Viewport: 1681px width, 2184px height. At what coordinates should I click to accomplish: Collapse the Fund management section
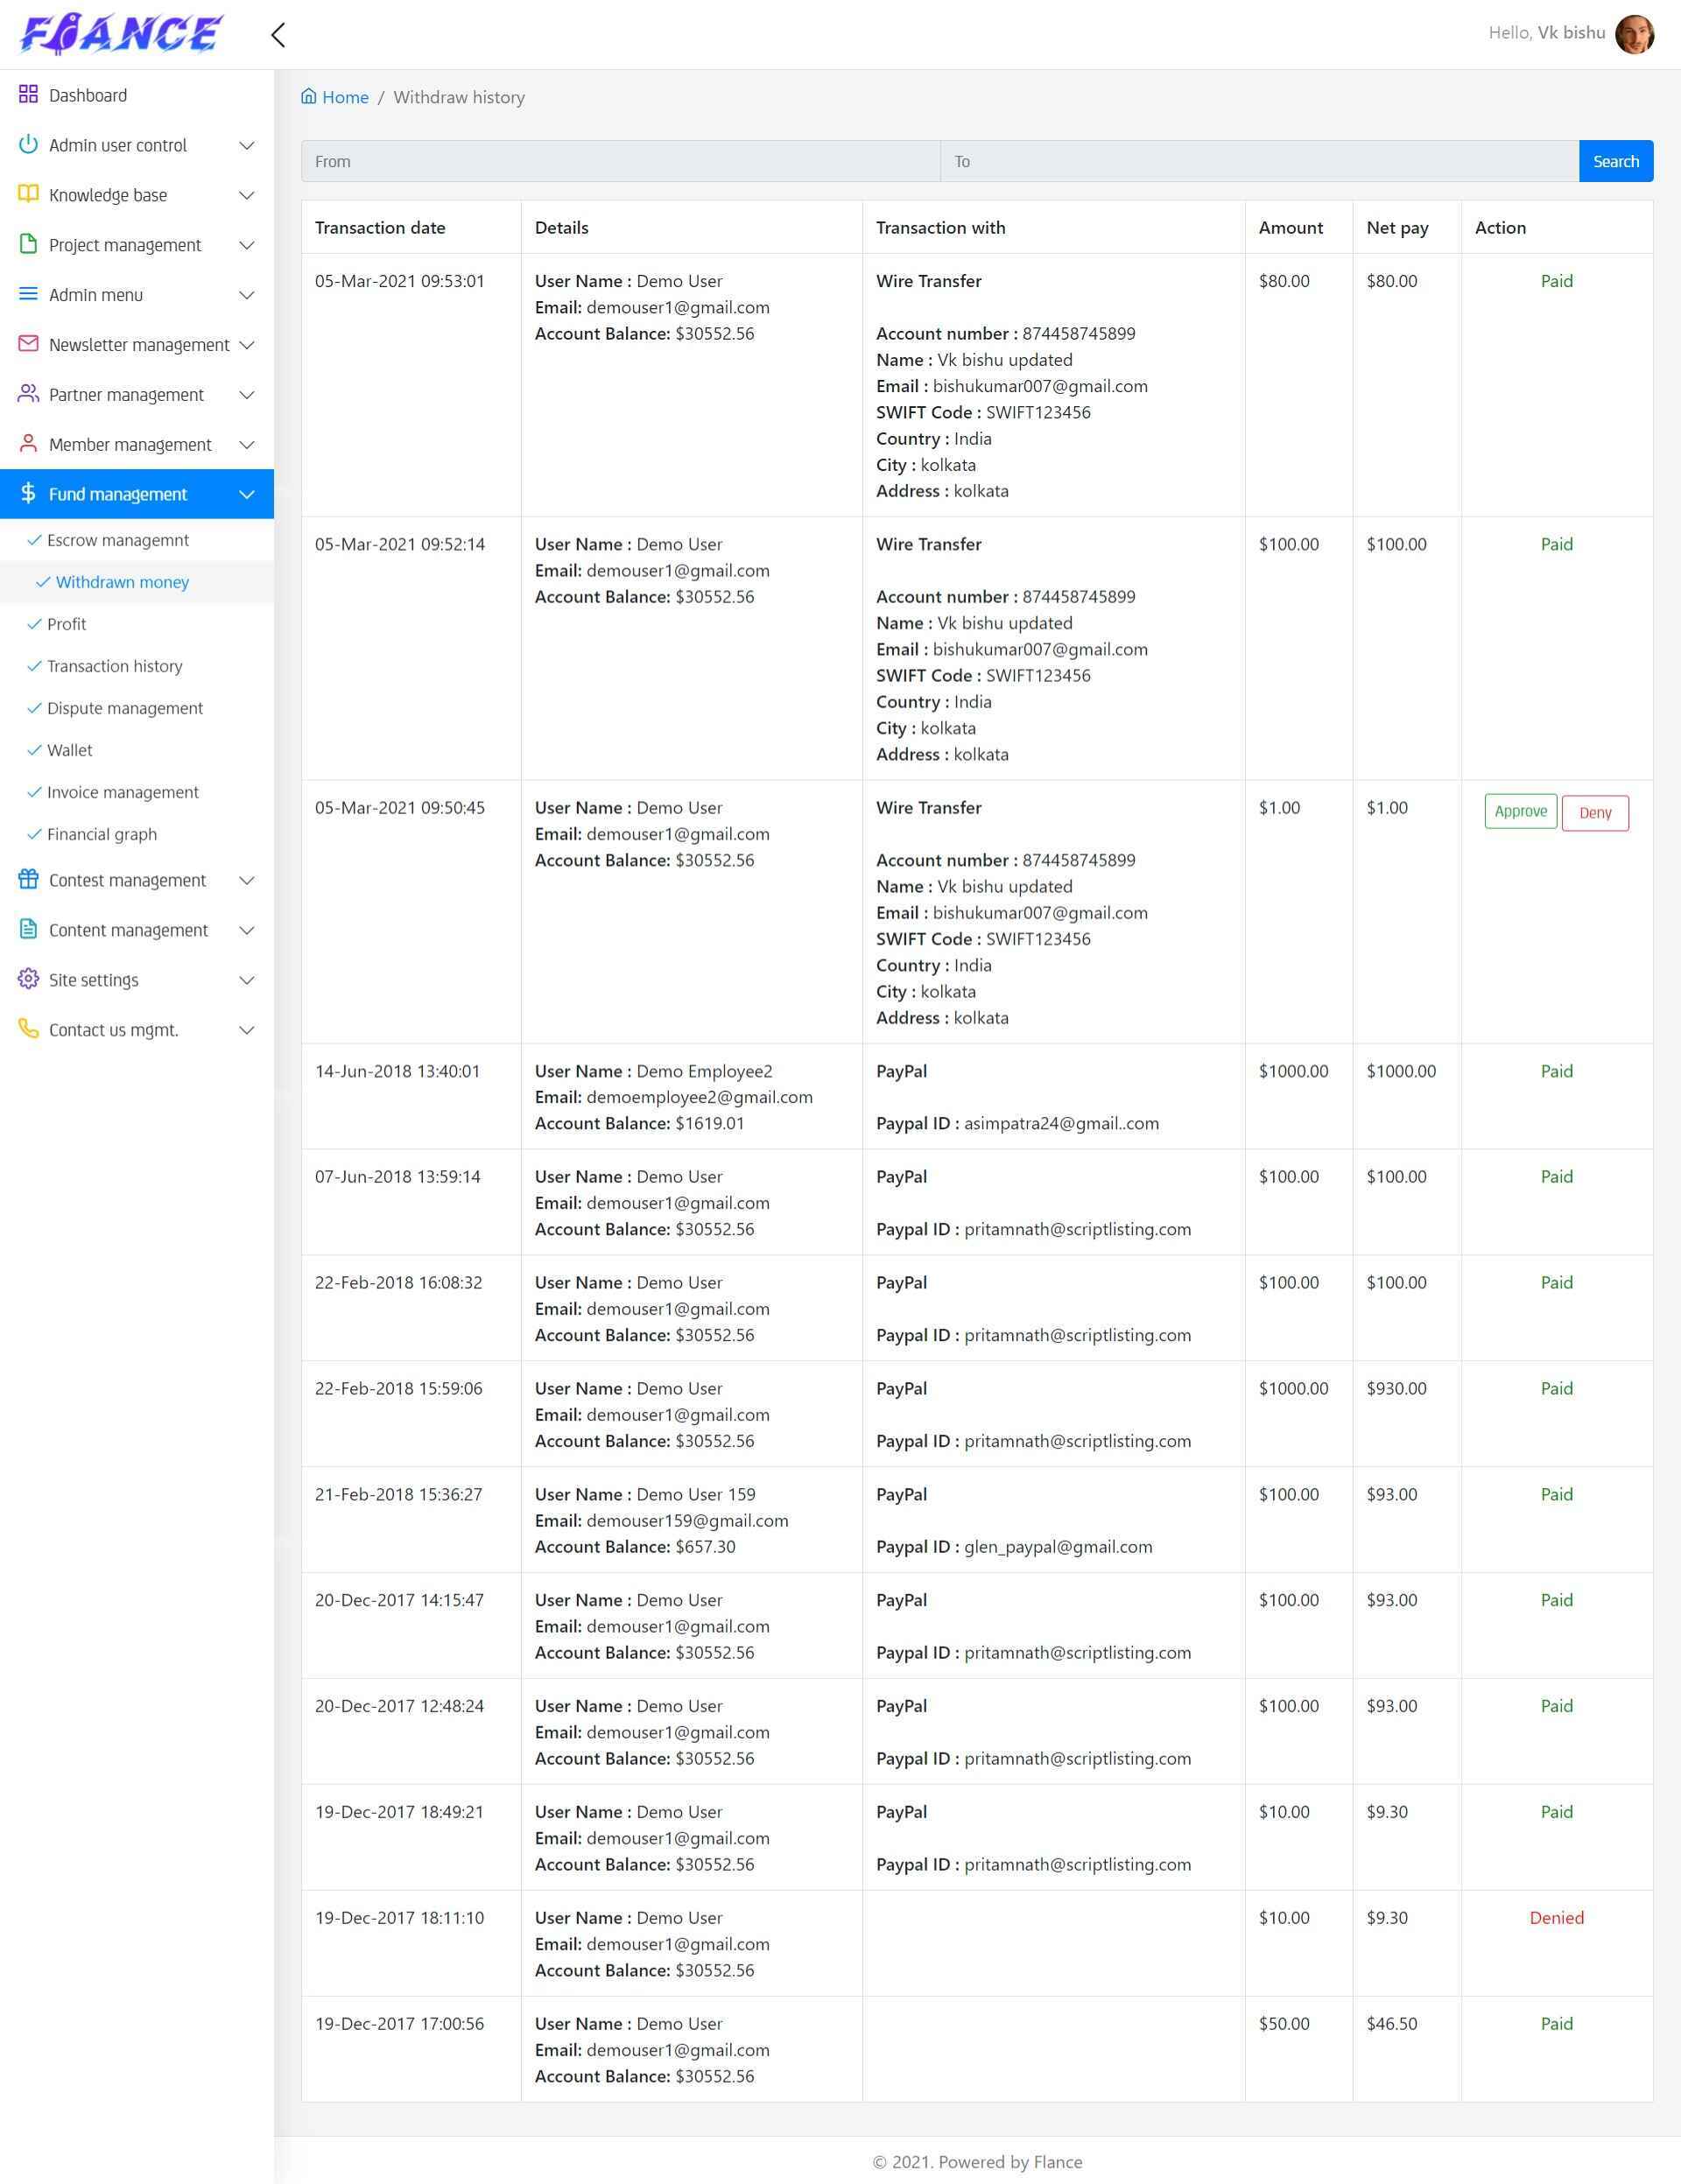[246, 494]
